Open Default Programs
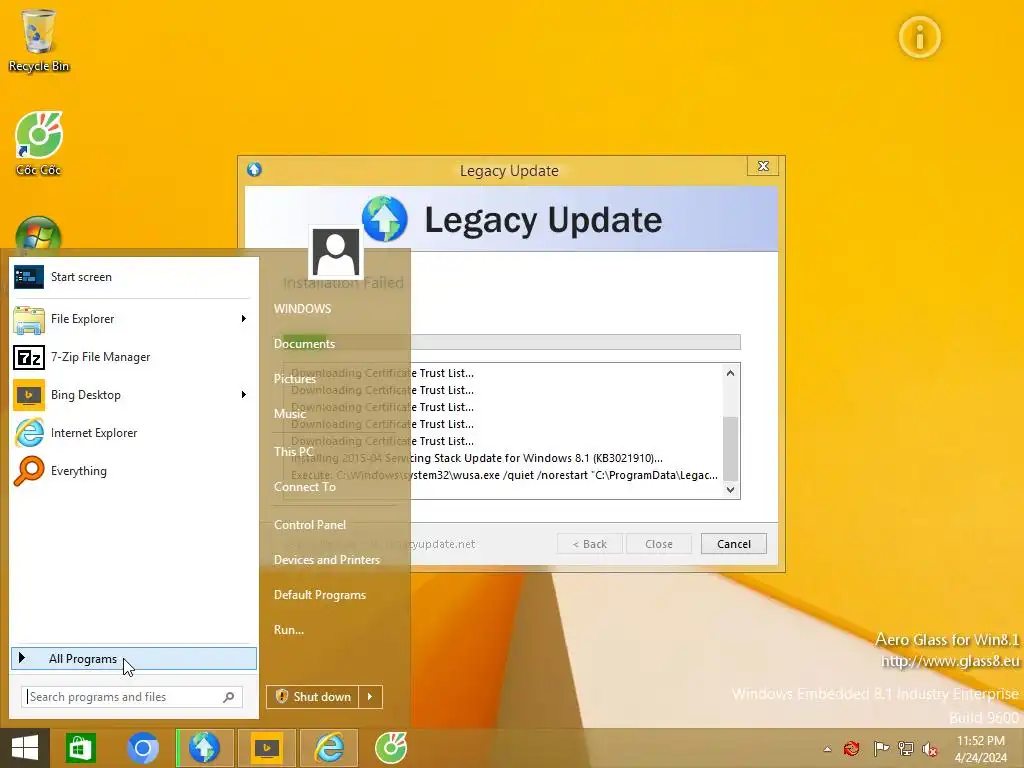The image size is (1024, 768). [x=320, y=596]
